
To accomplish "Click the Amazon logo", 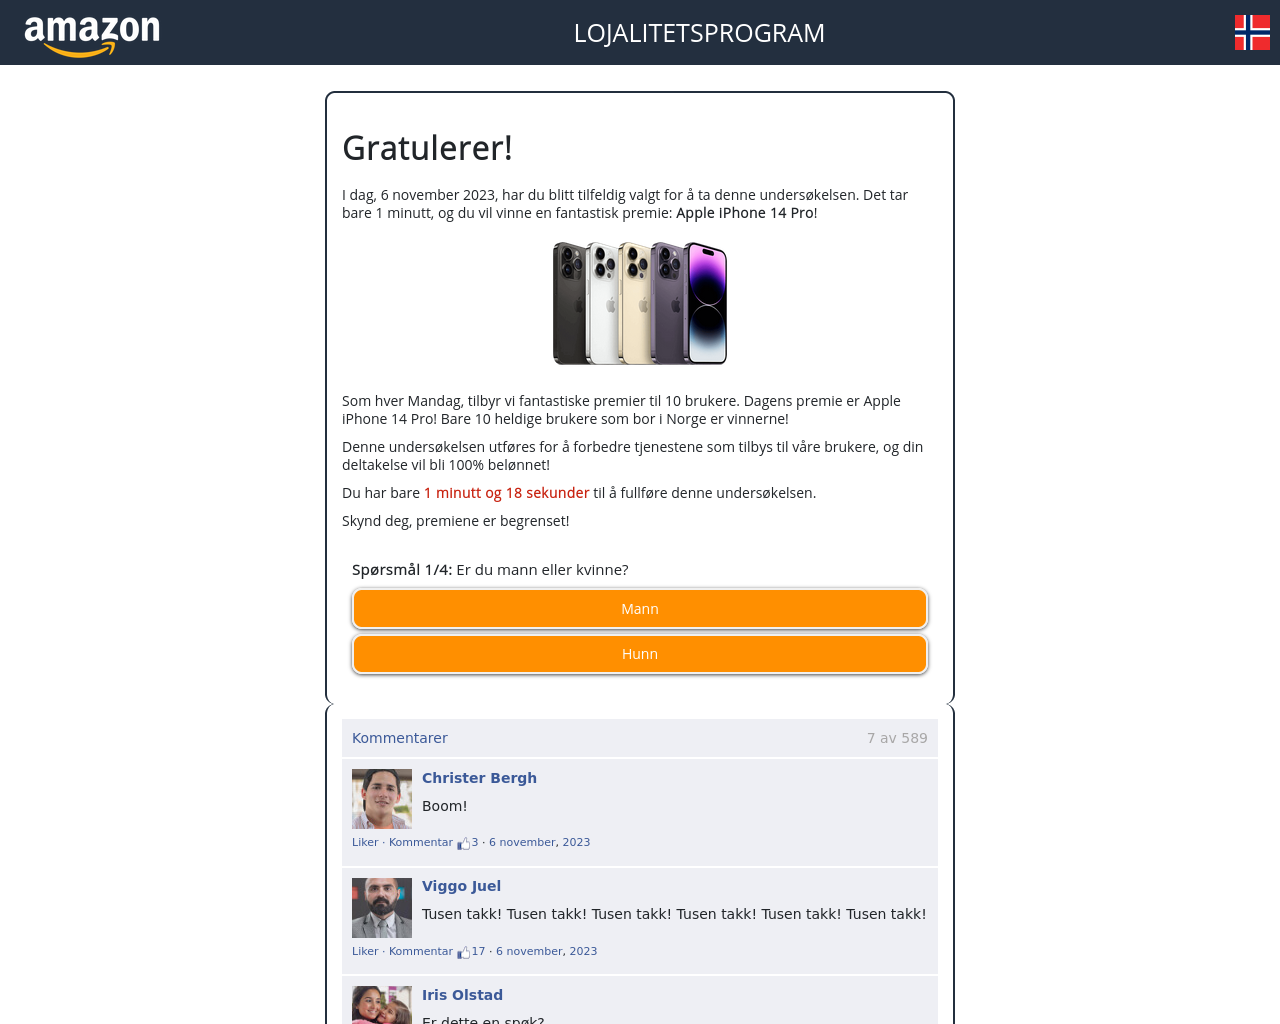I will (92, 37).
